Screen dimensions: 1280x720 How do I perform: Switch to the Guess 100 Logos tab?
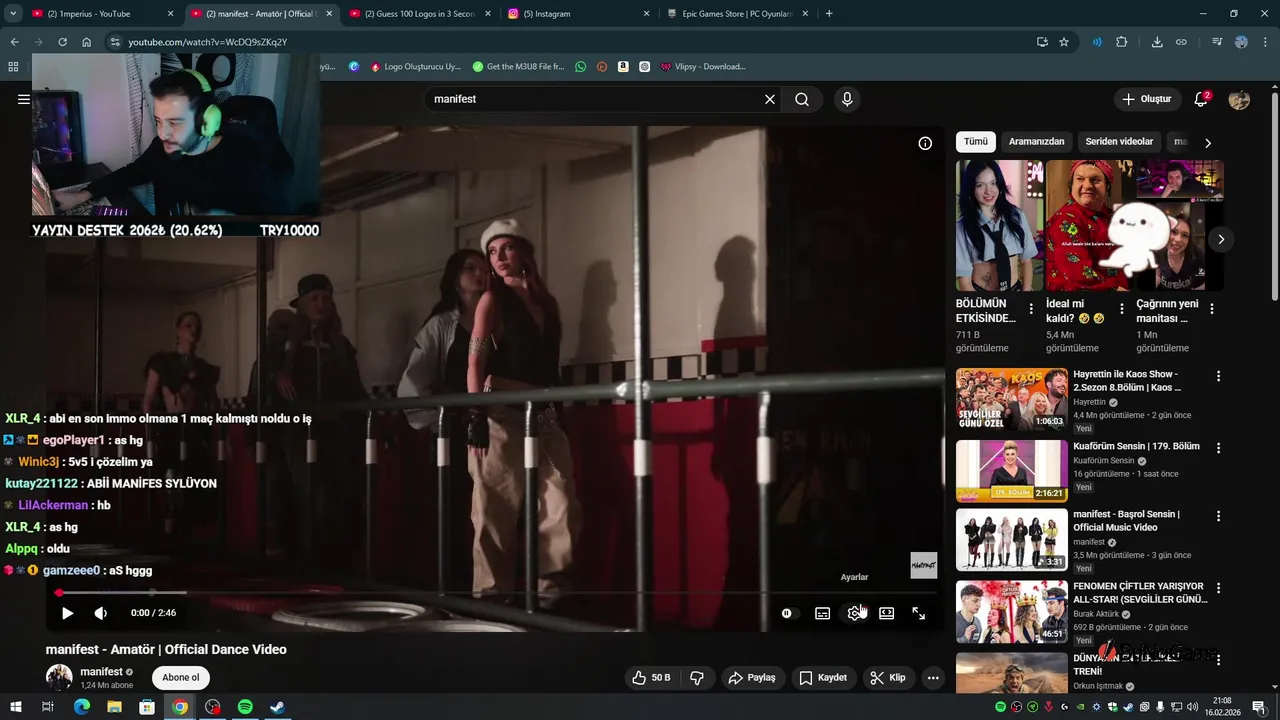point(420,14)
